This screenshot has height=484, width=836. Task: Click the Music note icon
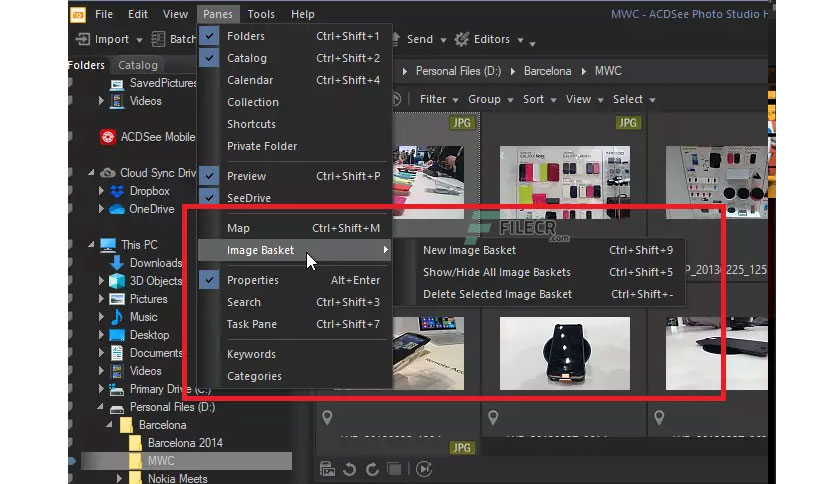coord(117,317)
